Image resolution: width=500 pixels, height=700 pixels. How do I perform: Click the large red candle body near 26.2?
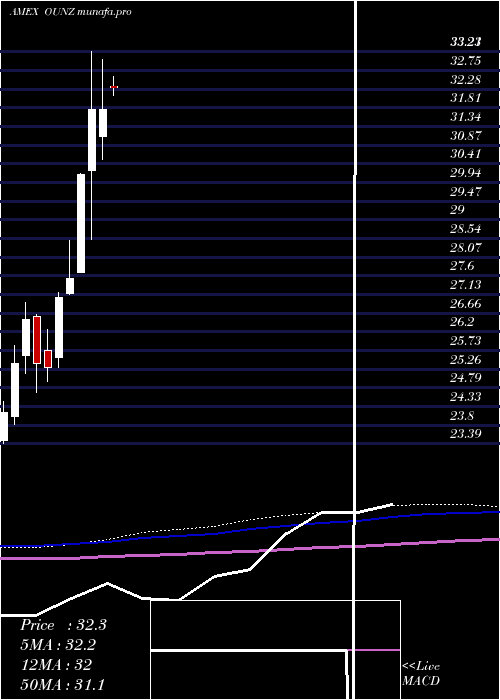point(37,340)
